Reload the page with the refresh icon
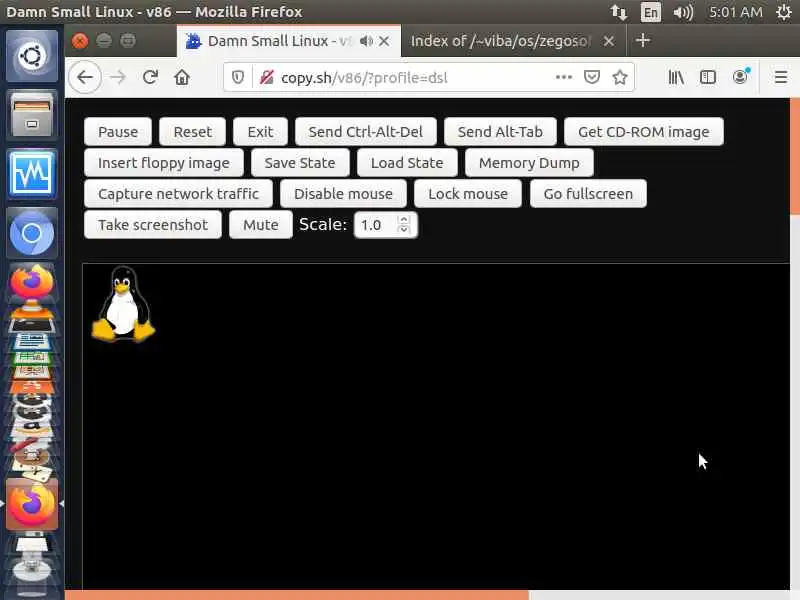 point(150,77)
